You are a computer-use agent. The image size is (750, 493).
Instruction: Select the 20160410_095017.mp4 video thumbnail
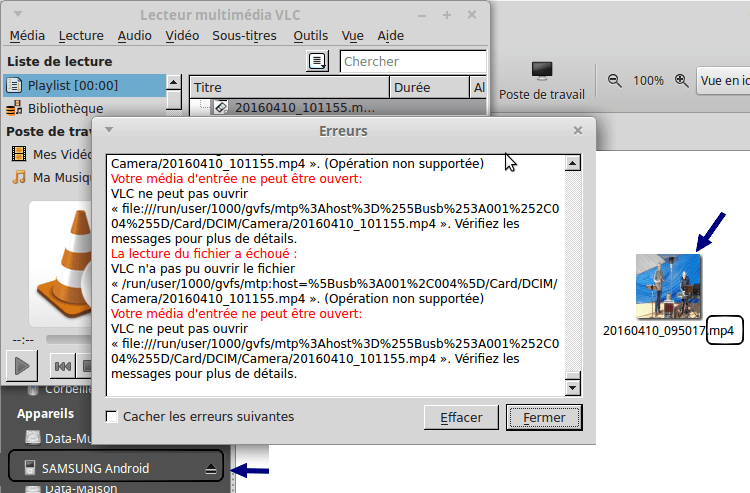(668, 286)
